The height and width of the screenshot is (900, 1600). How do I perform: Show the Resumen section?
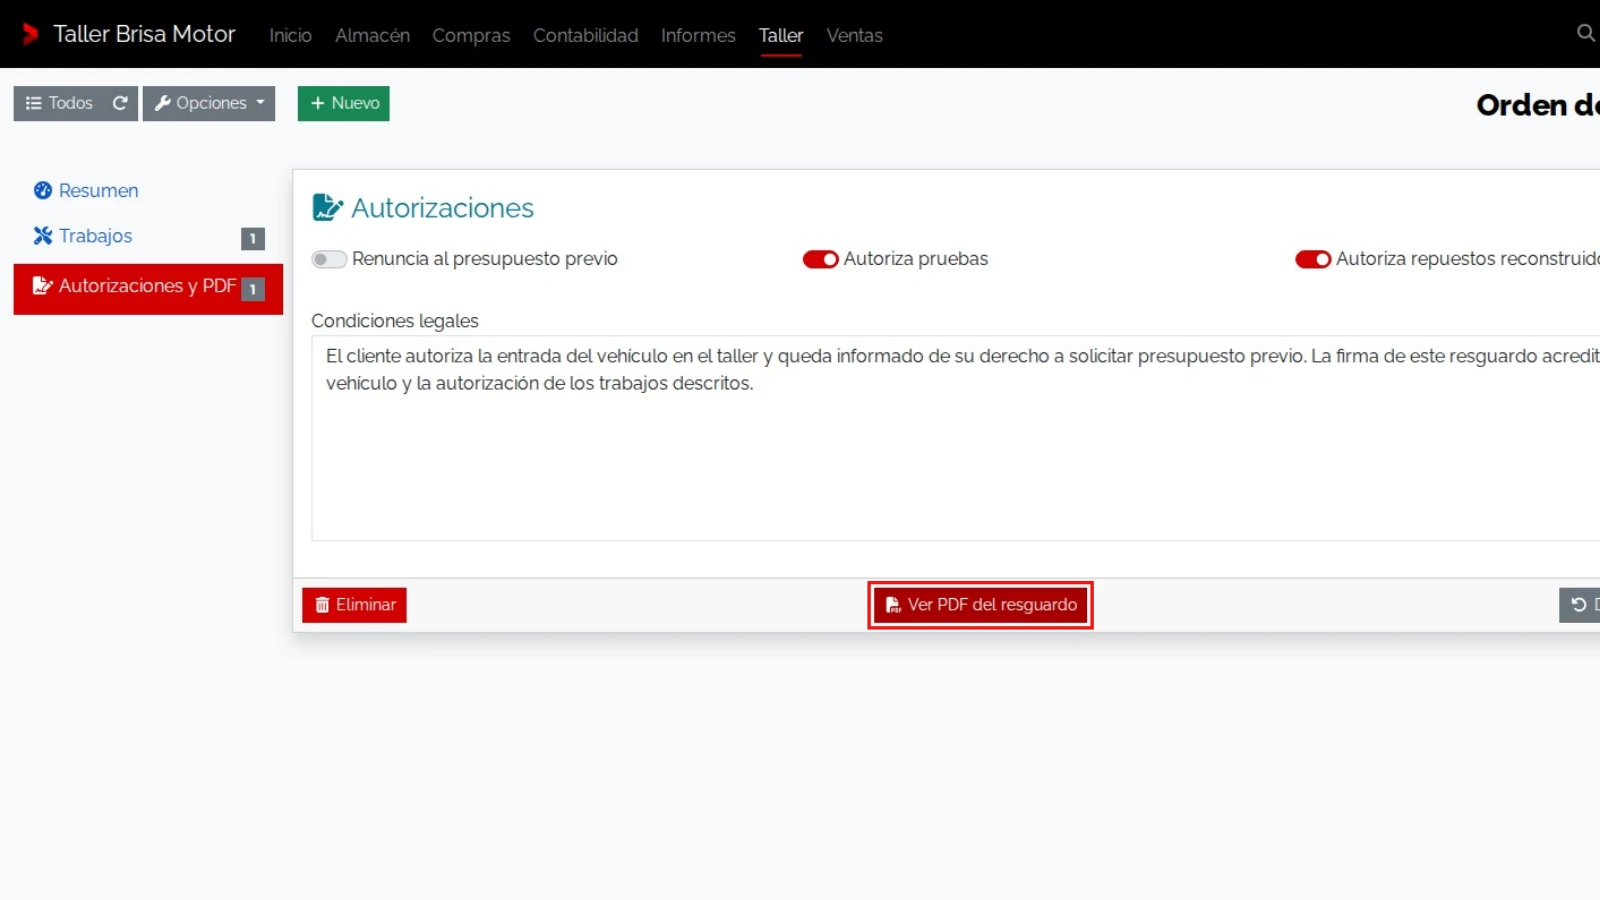tap(86, 190)
